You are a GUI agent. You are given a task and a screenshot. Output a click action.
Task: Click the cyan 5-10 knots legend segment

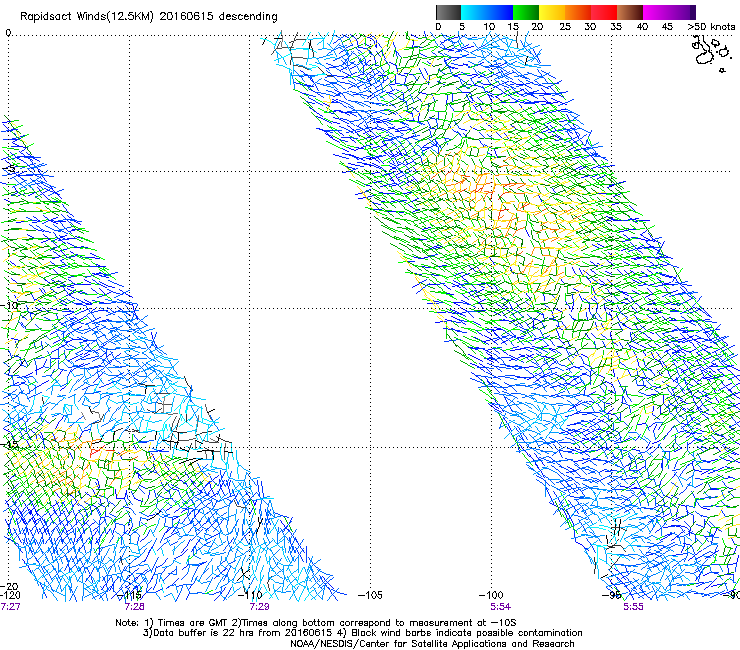(474, 12)
